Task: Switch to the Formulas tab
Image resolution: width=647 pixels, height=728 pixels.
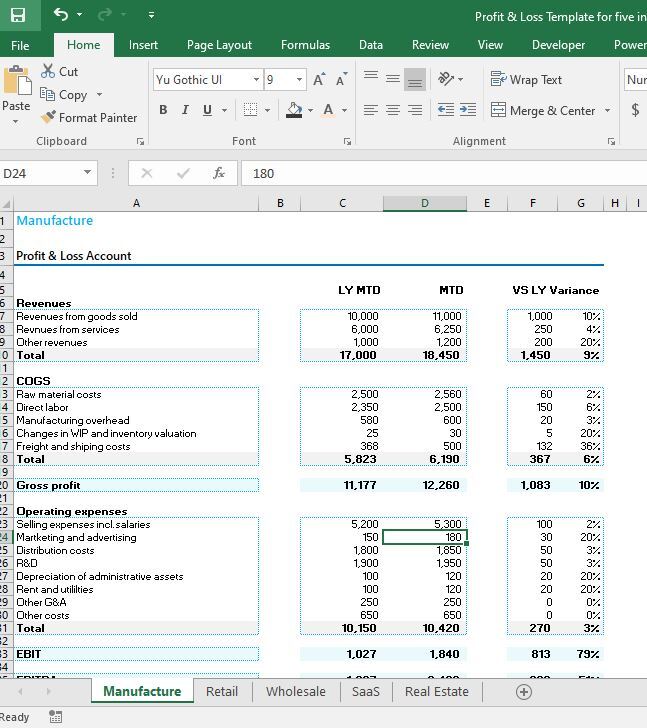Action: [x=305, y=45]
